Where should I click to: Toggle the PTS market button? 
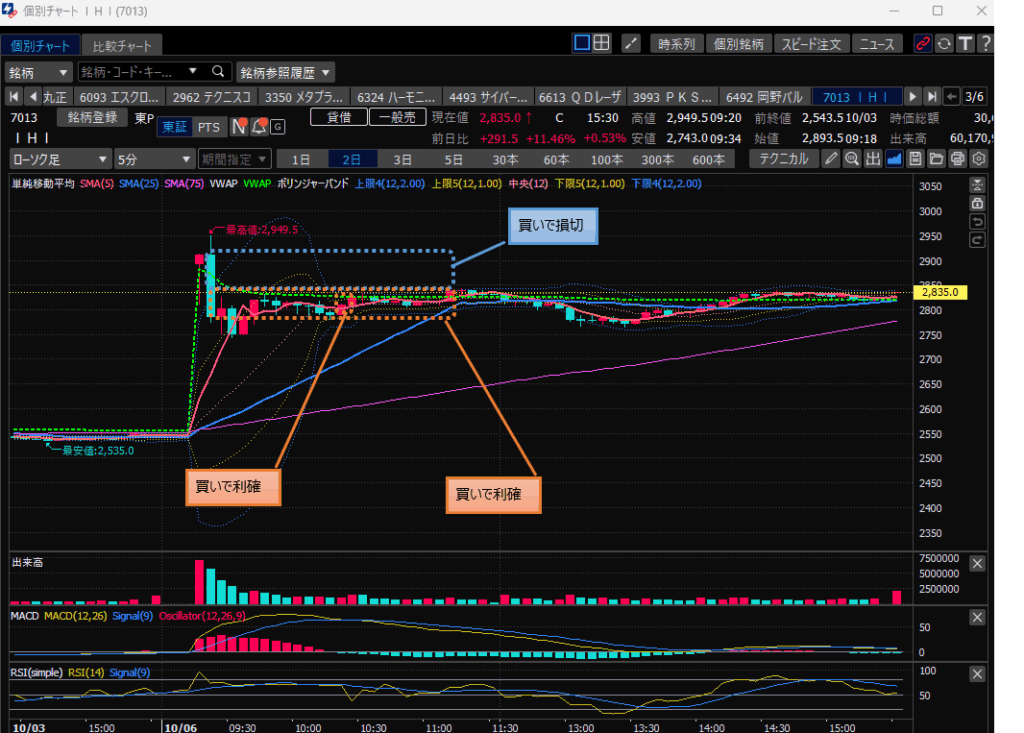pos(208,127)
